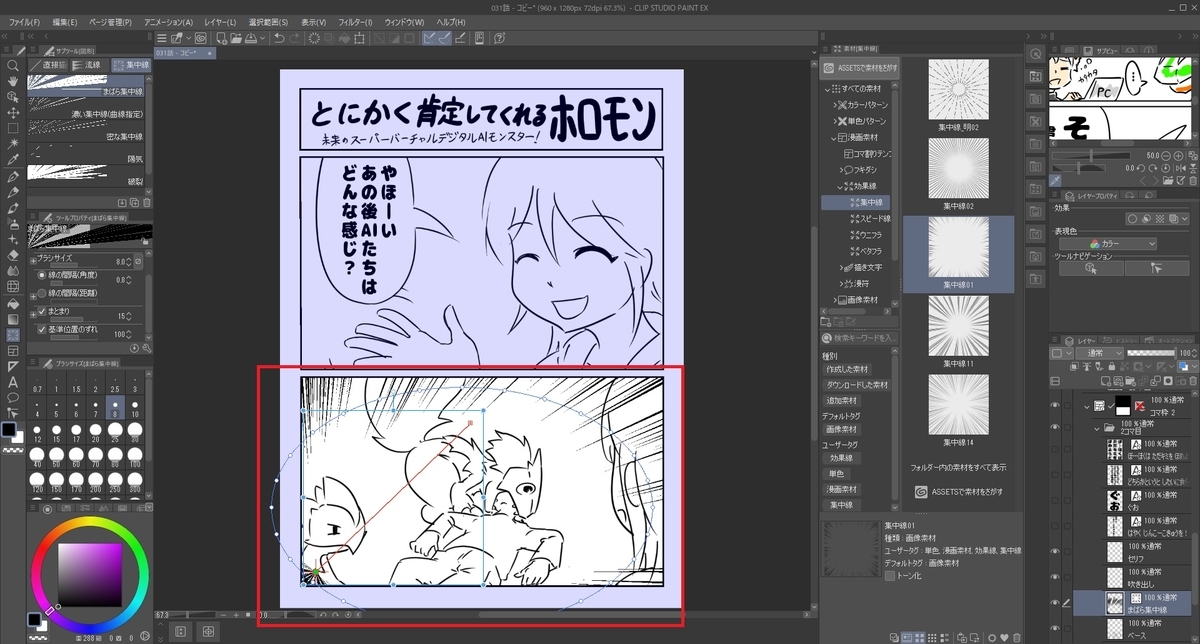
Task: Select the Eyedropper tool in left toolbar
Action: click(12, 161)
